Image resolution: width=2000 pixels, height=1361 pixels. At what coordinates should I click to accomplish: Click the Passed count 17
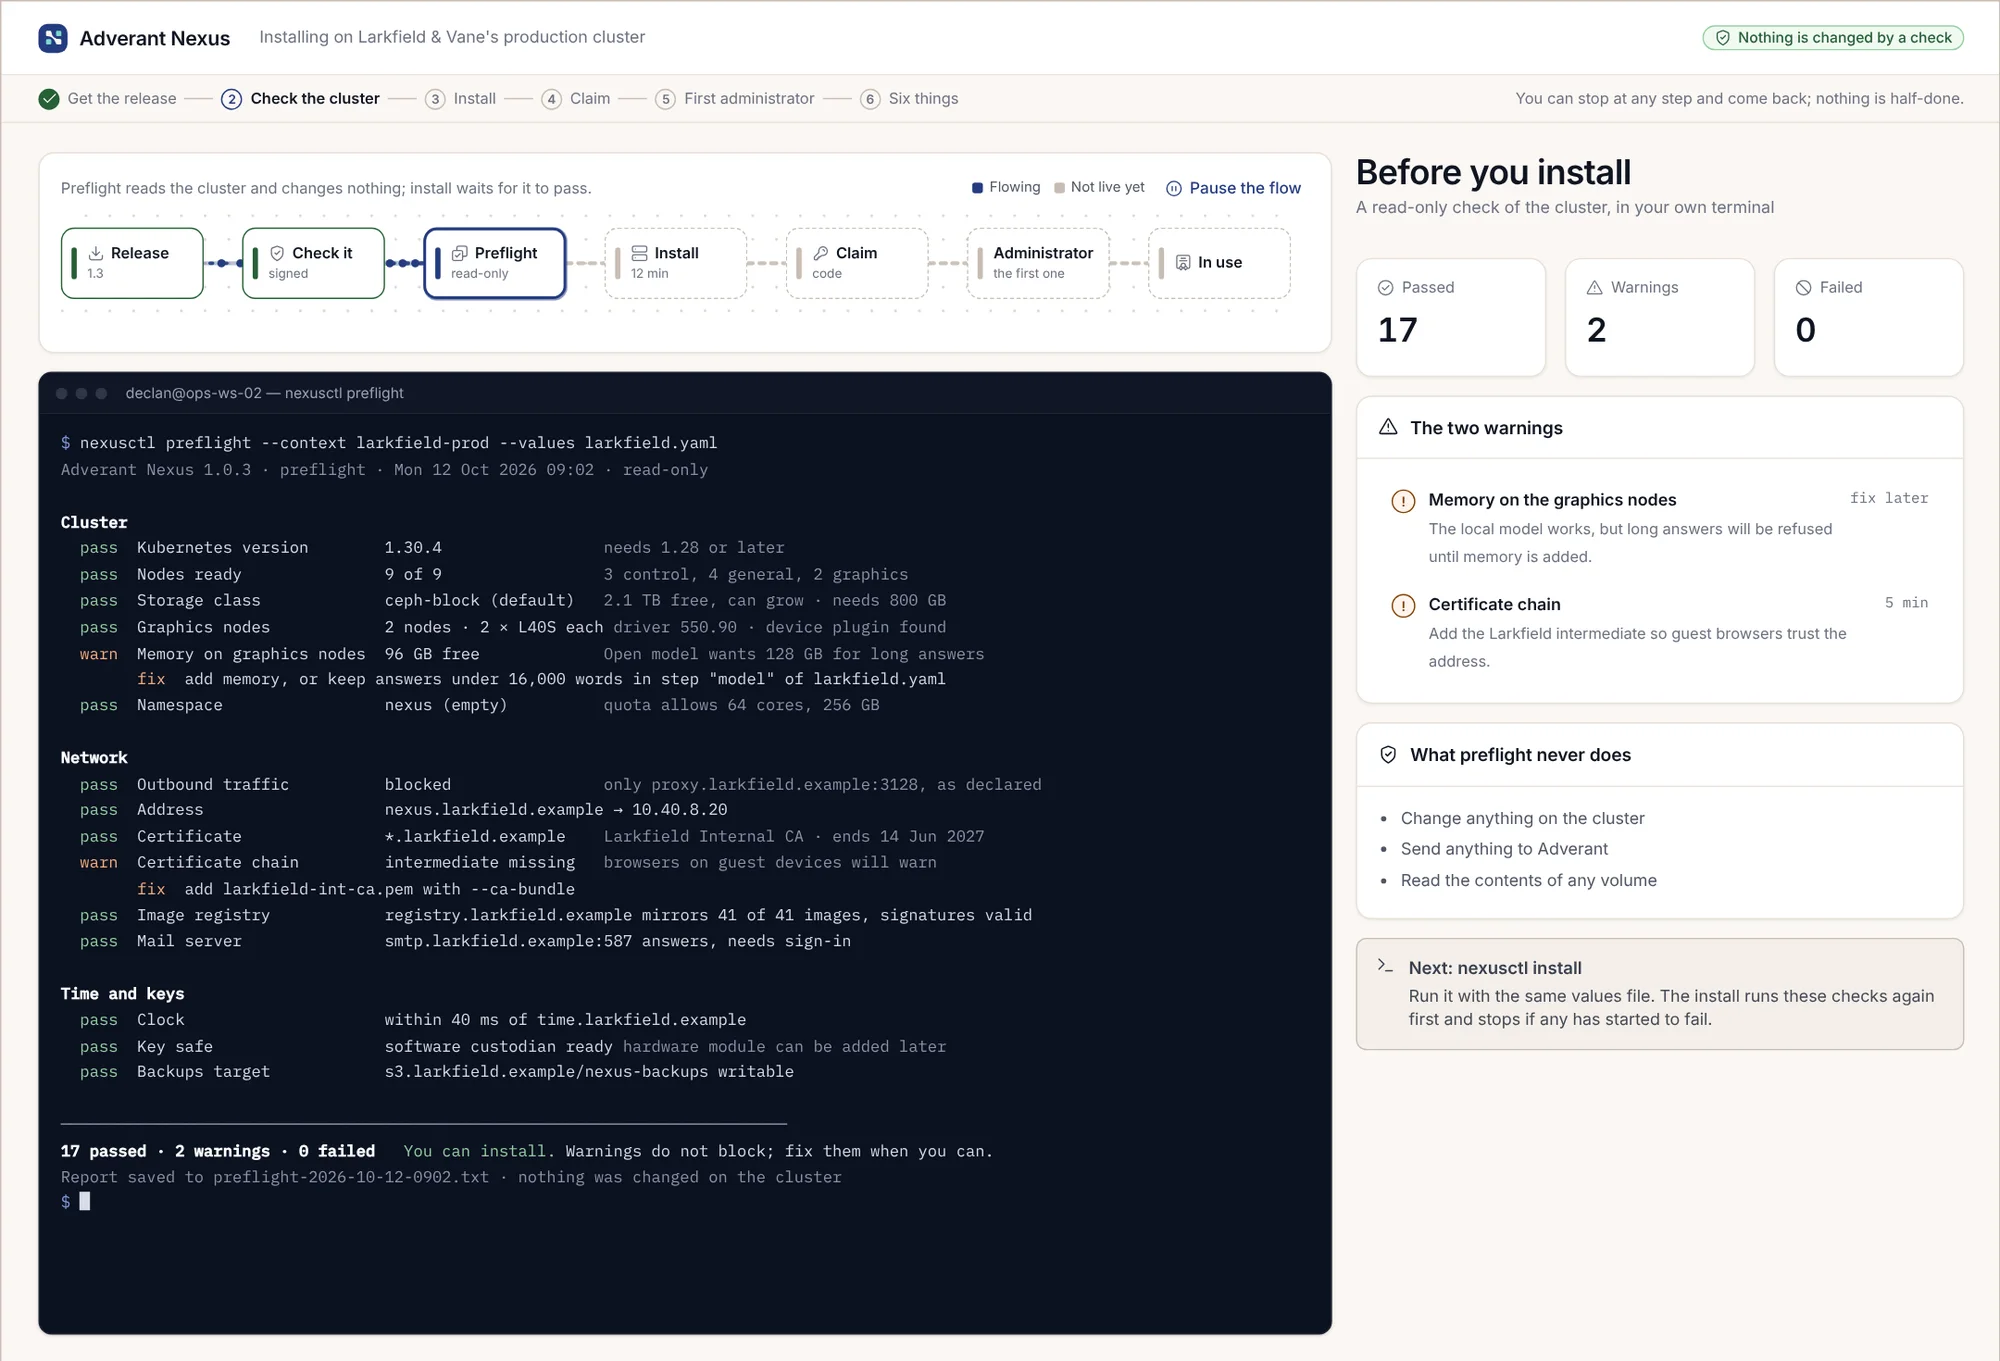tap(1398, 330)
